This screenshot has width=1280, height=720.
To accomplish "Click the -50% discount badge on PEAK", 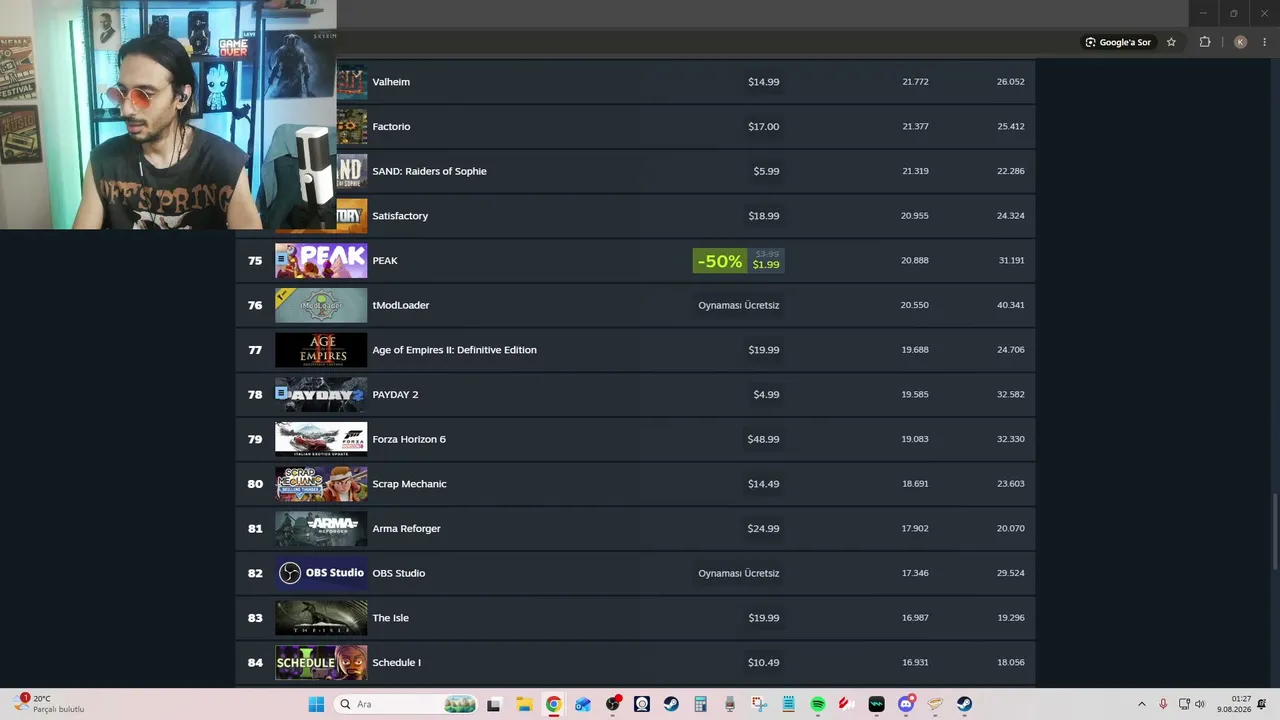I will pos(720,261).
